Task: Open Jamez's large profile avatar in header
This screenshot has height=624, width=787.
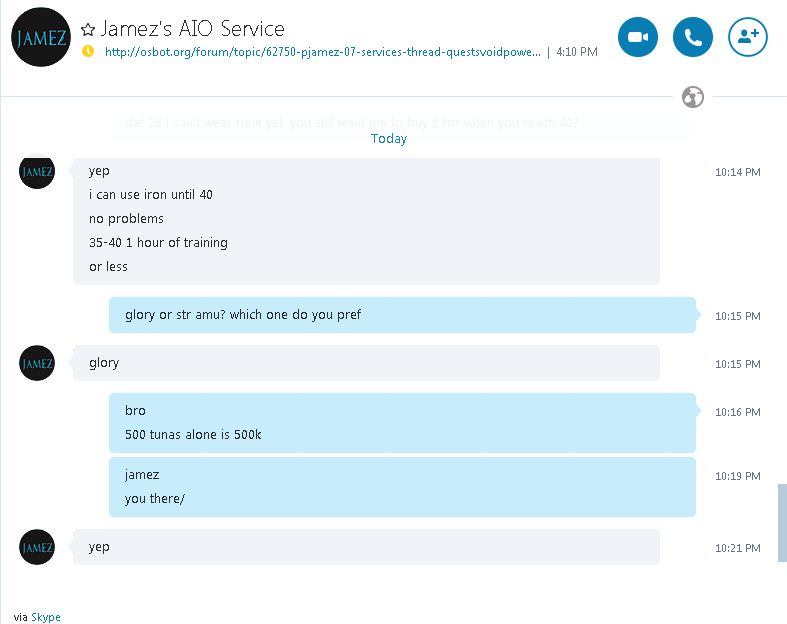Action: 41,38
